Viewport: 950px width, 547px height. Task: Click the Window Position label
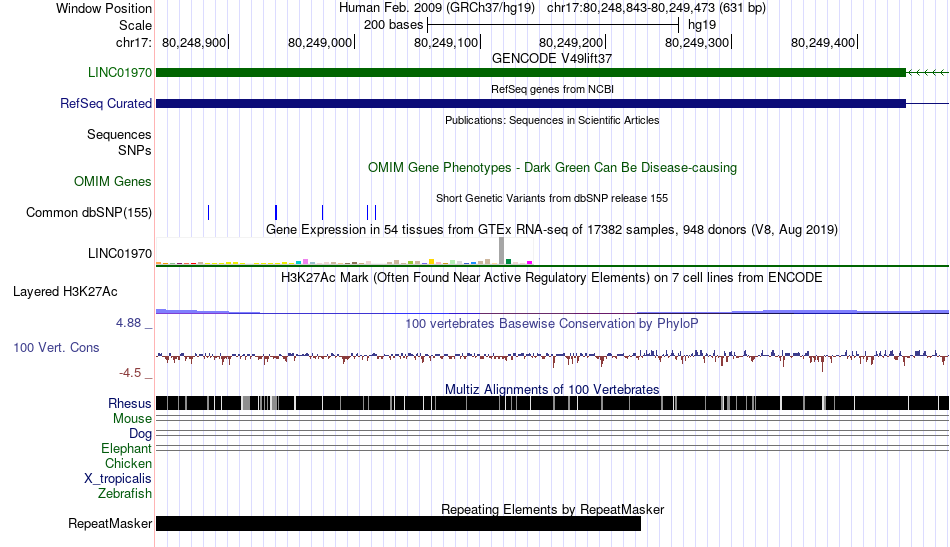coord(104,8)
